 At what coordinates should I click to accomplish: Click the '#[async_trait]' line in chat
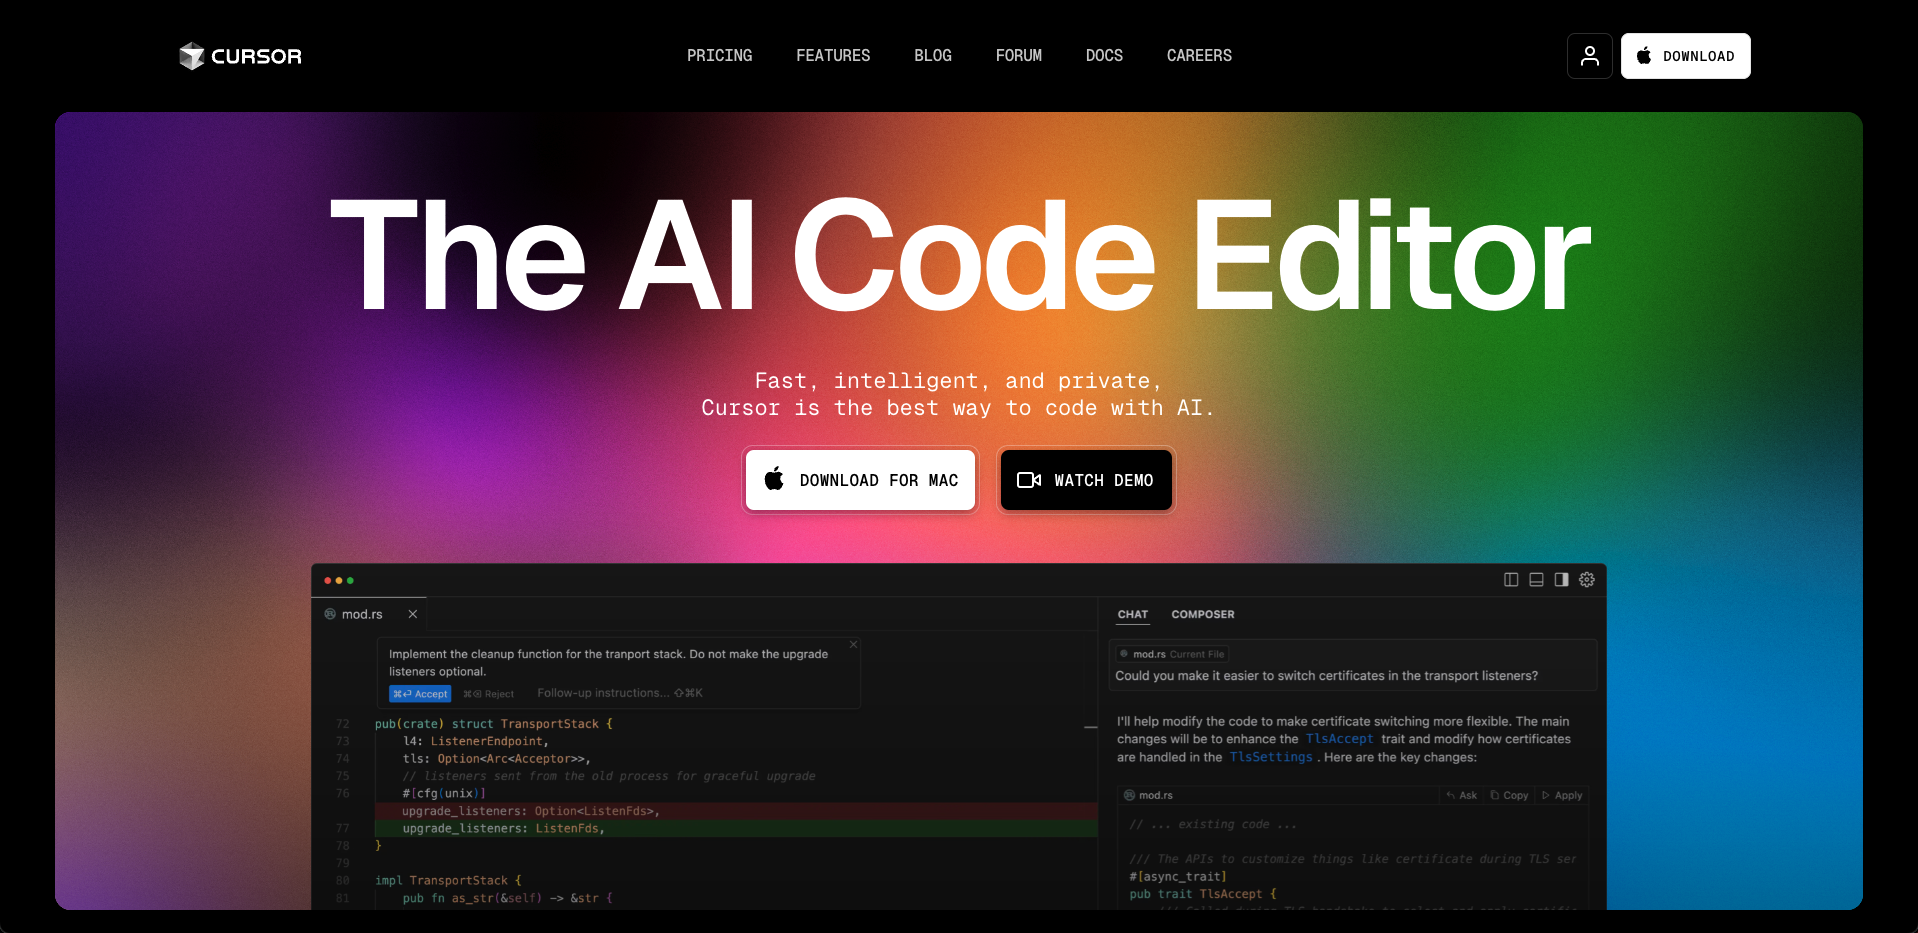pos(1178,877)
